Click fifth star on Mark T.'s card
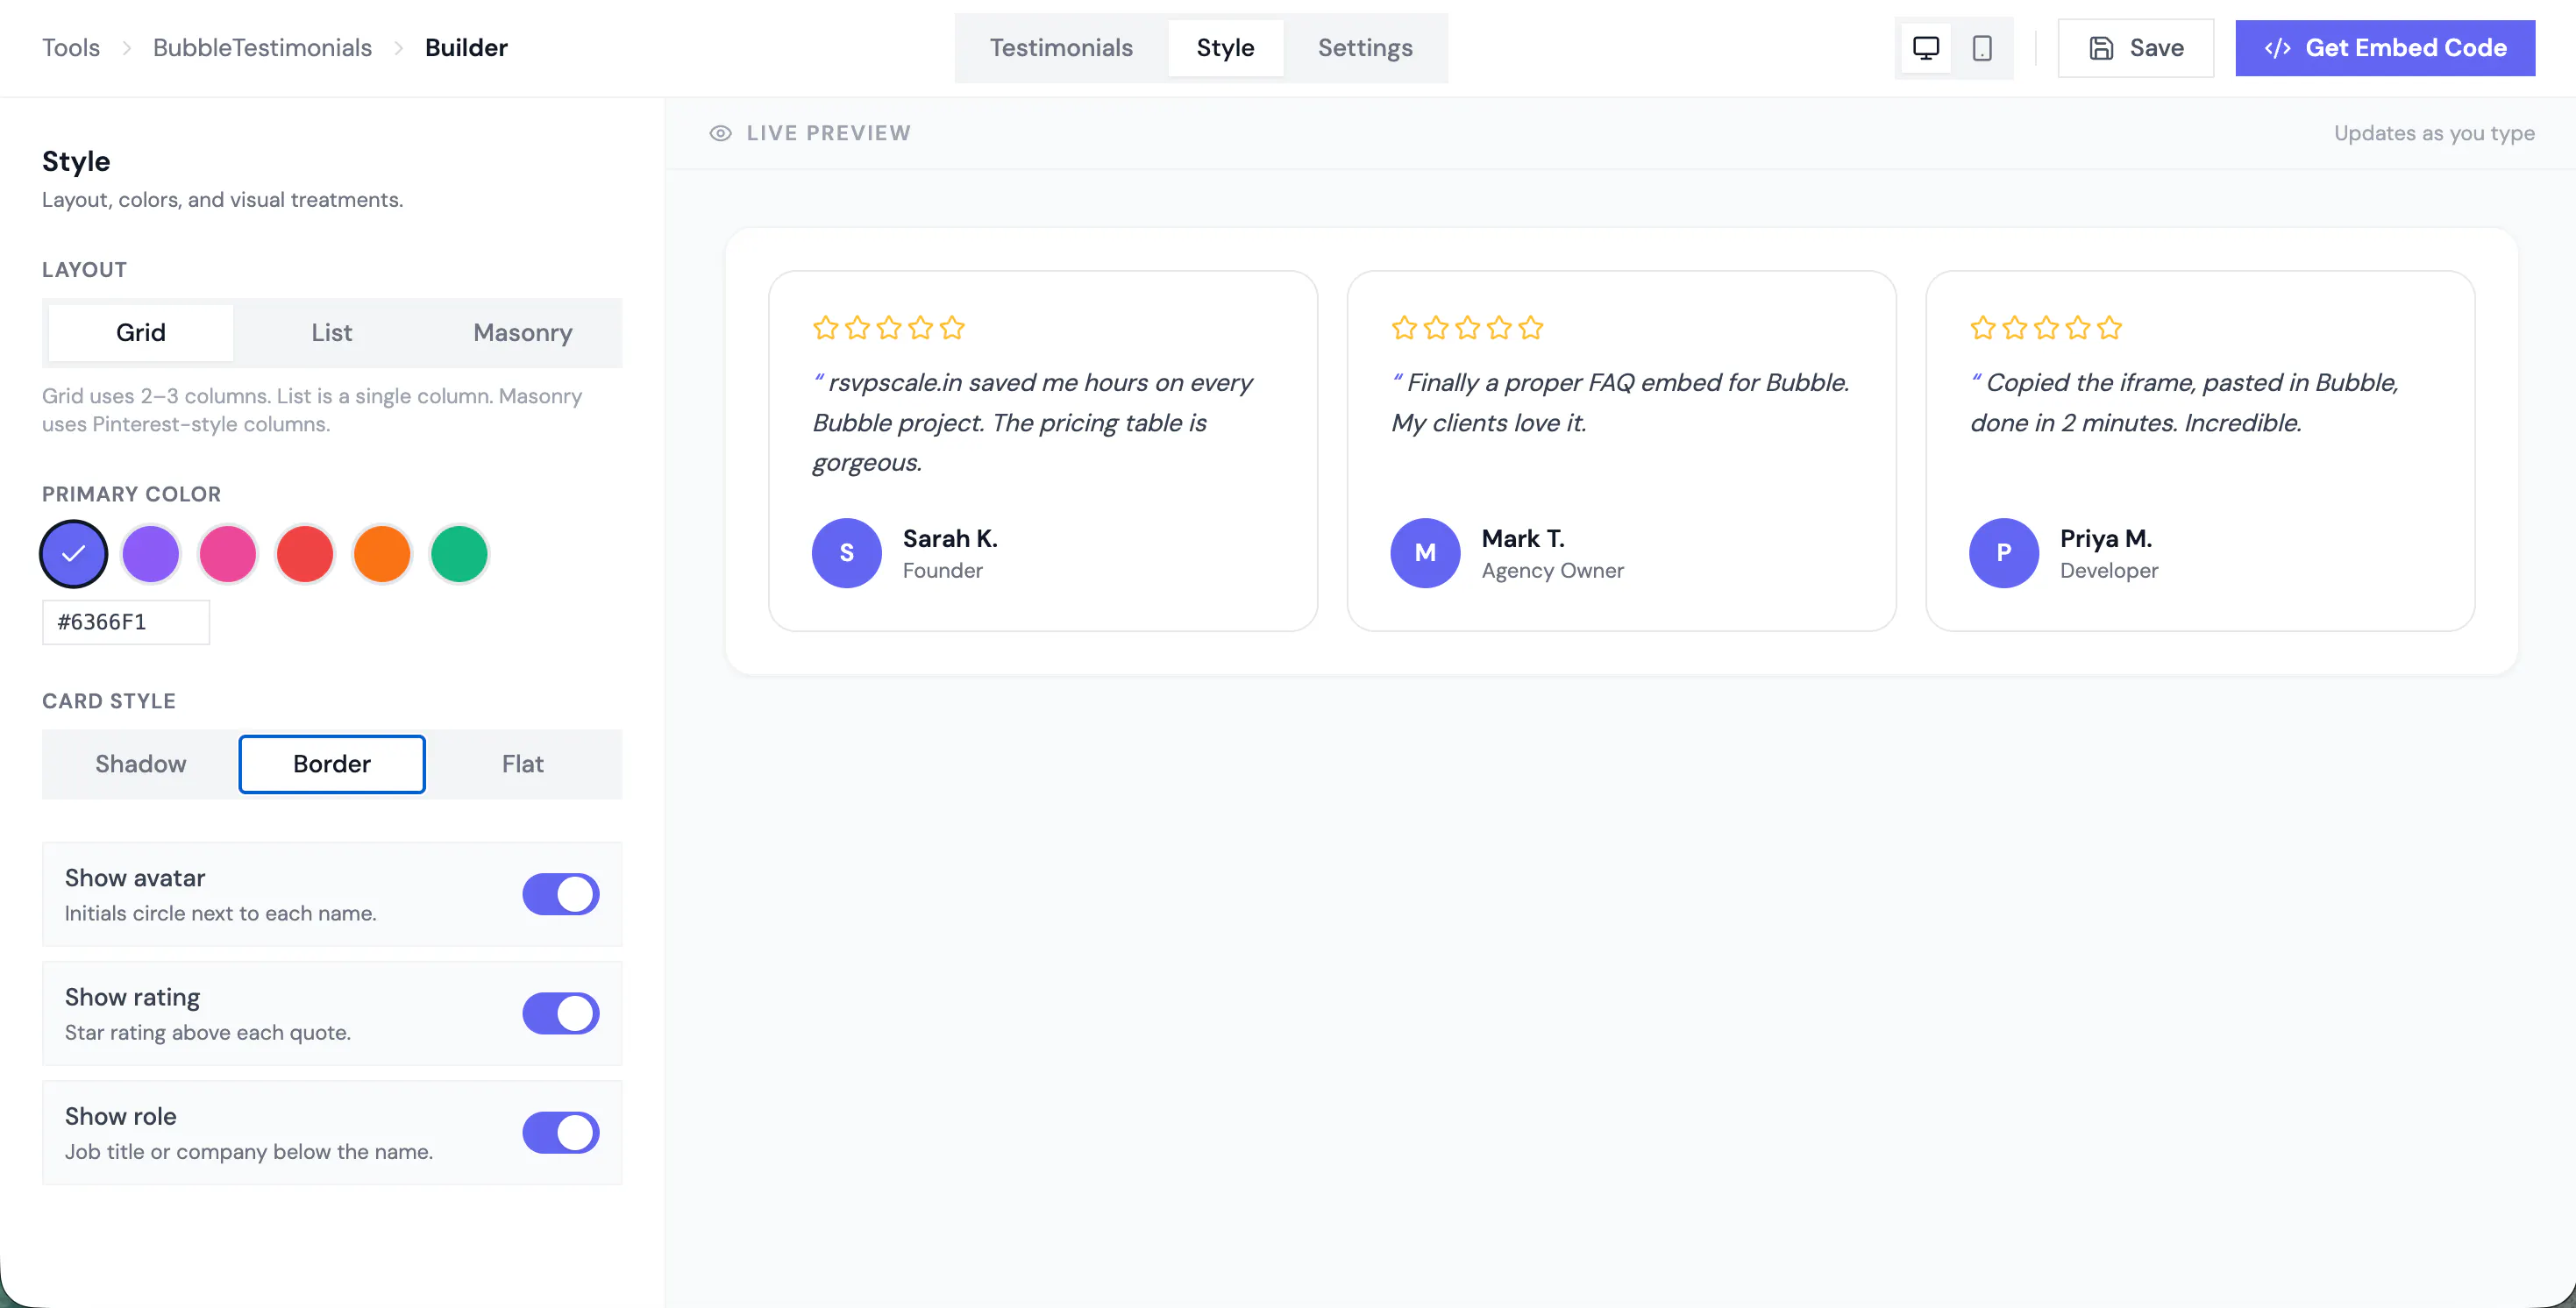The image size is (2576, 1308). click(1531, 327)
